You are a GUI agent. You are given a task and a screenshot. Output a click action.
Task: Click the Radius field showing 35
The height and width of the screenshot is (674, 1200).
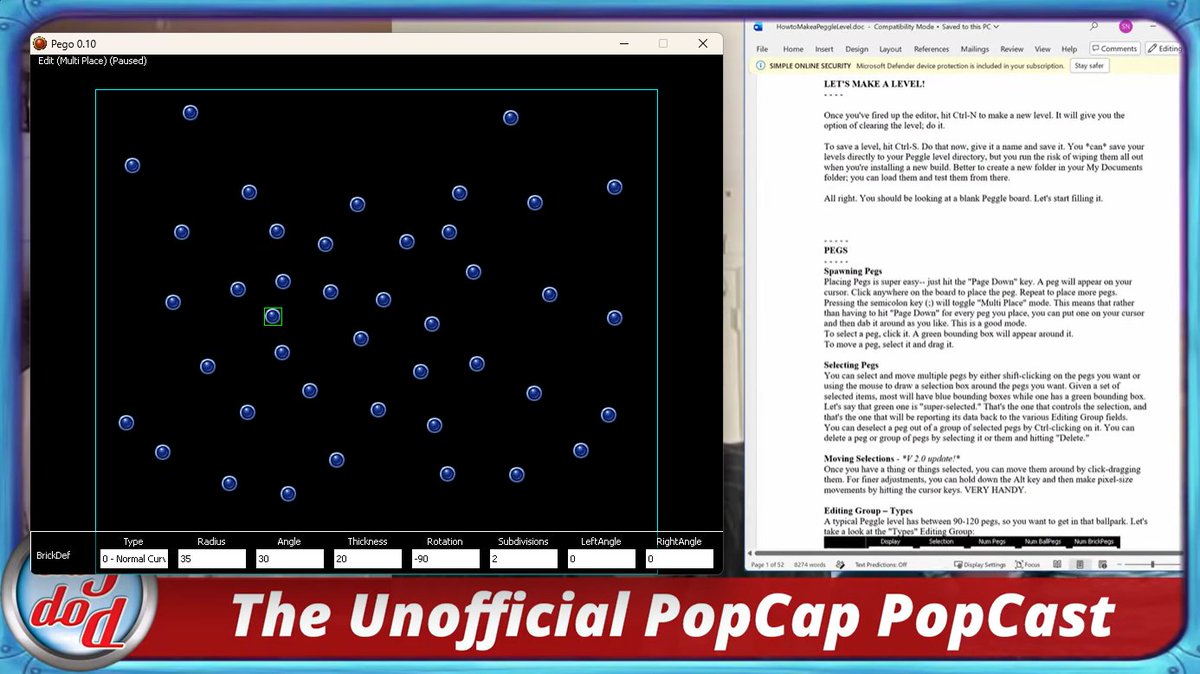tap(212, 559)
